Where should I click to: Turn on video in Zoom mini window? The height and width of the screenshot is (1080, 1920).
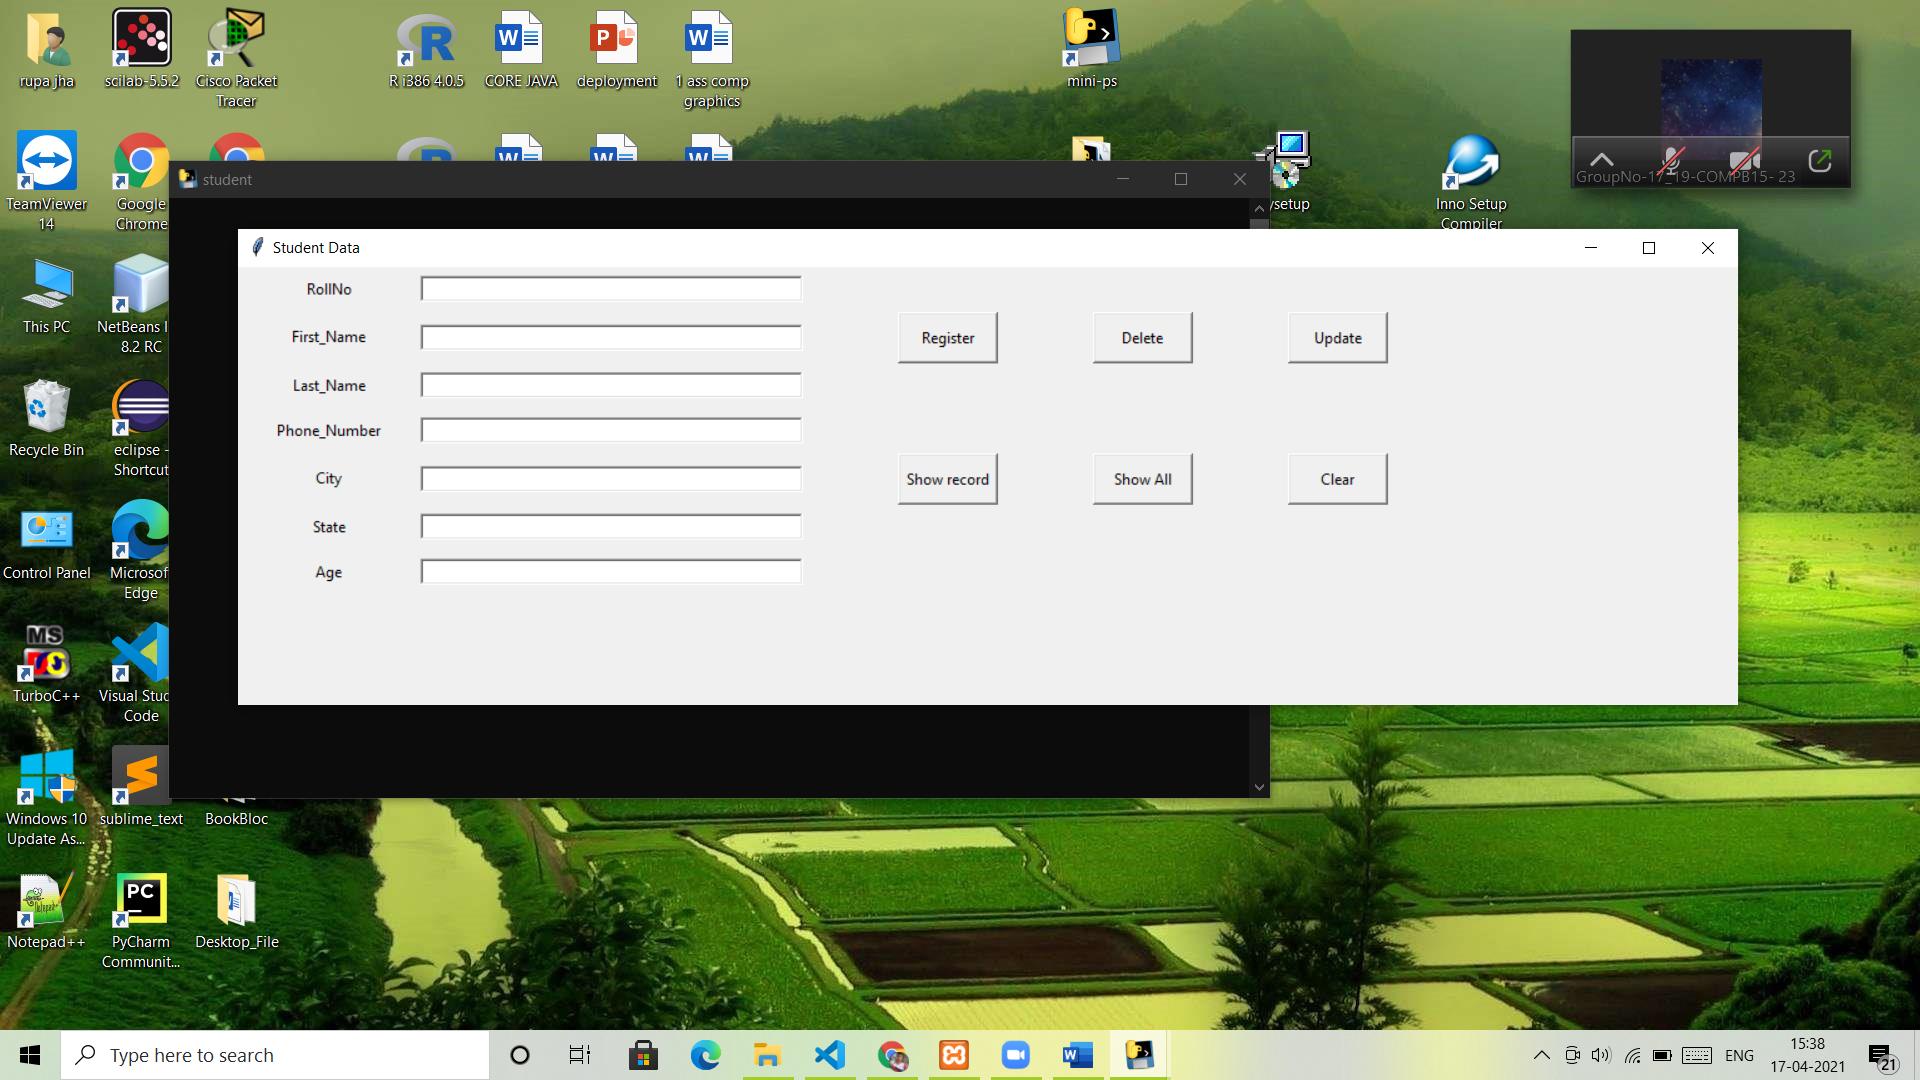point(1743,160)
